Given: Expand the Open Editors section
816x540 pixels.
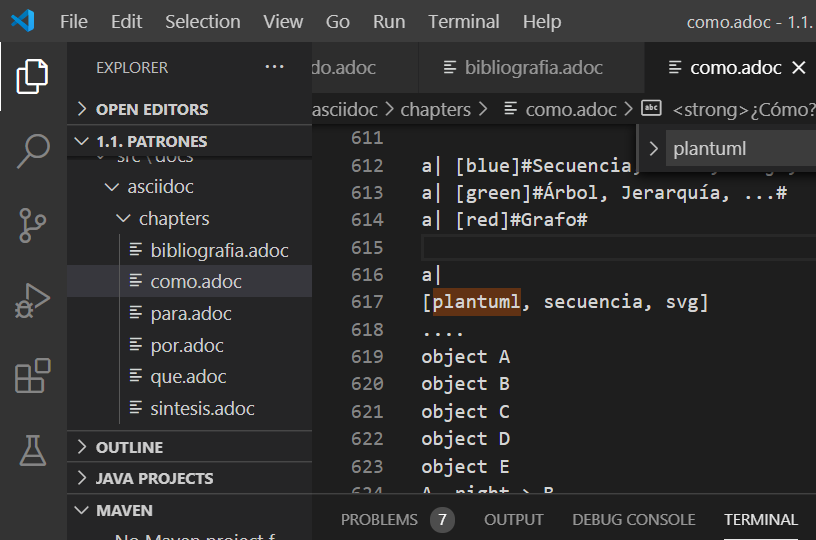Looking at the screenshot, I should [x=152, y=109].
